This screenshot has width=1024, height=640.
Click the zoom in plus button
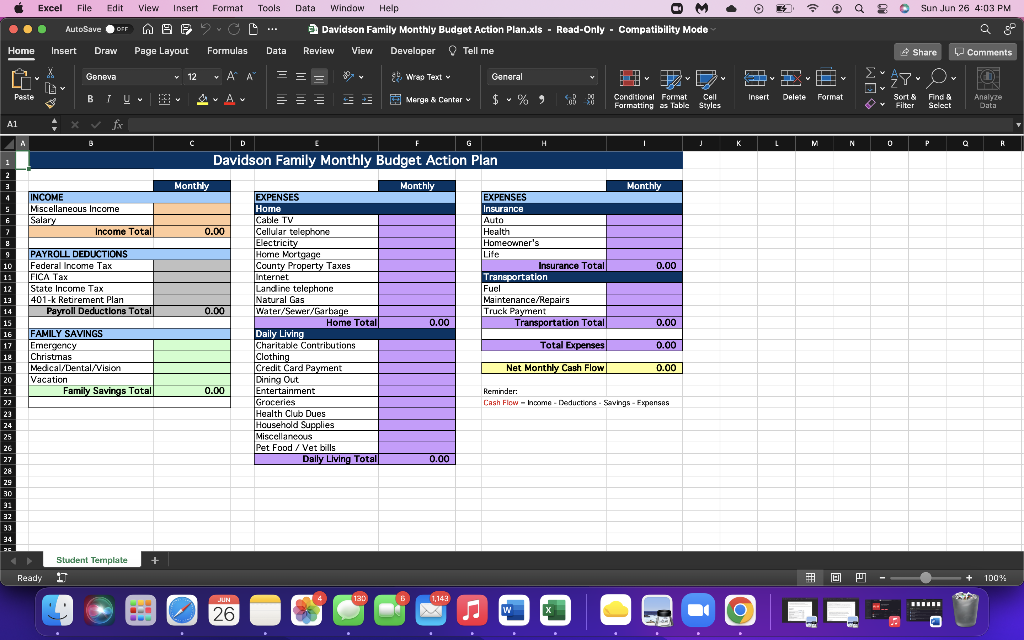click(969, 578)
